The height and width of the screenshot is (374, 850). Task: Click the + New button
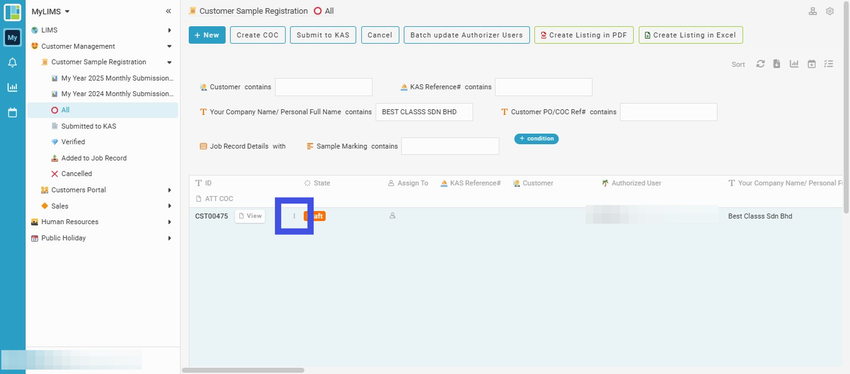click(207, 35)
